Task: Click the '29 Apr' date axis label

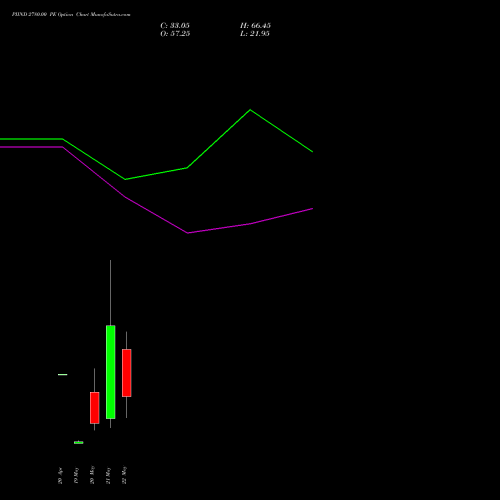Action: pyautogui.click(x=60, y=476)
